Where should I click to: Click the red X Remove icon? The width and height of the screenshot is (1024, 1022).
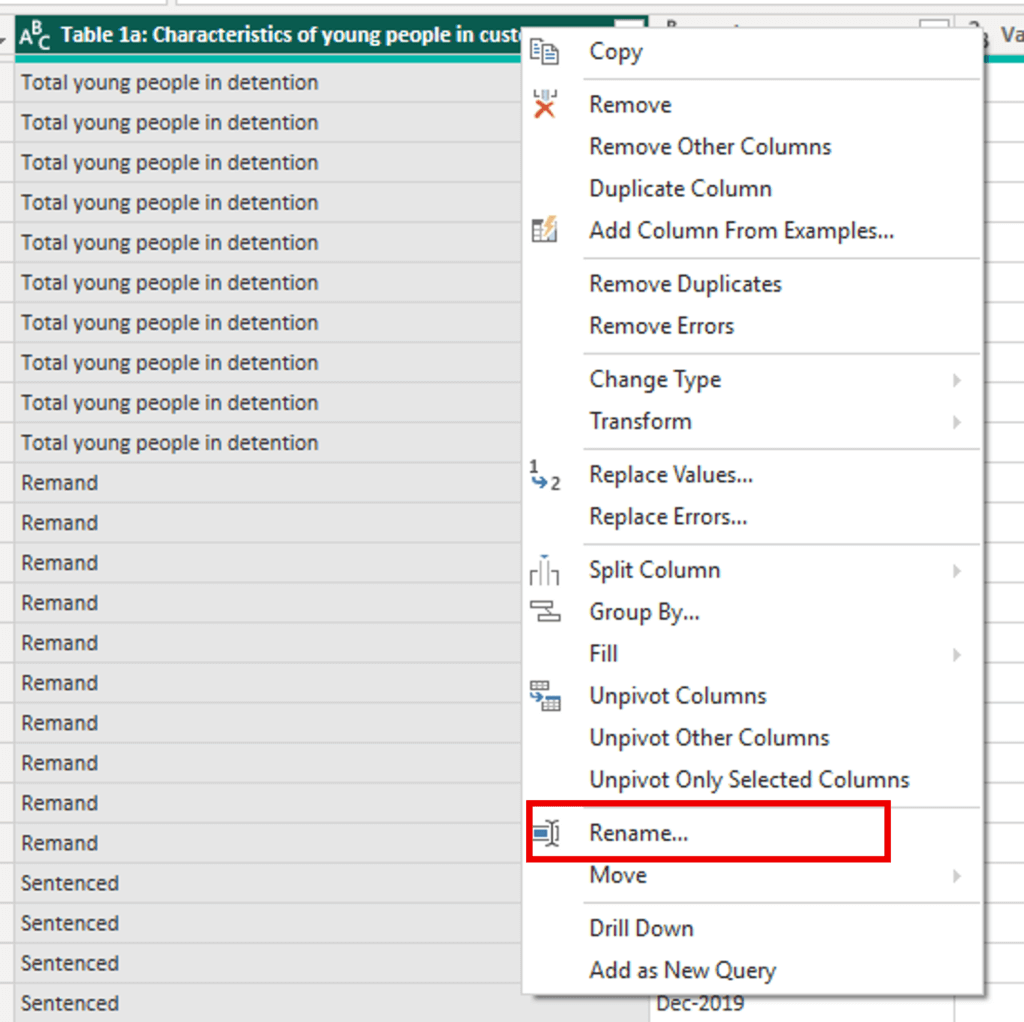click(x=545, y=105)
